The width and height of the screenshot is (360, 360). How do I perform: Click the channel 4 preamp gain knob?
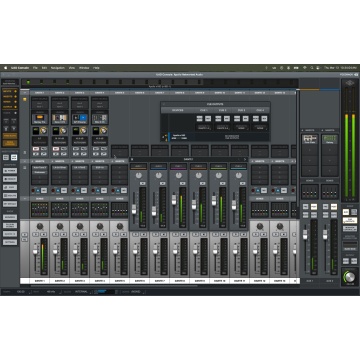[104, 130]
